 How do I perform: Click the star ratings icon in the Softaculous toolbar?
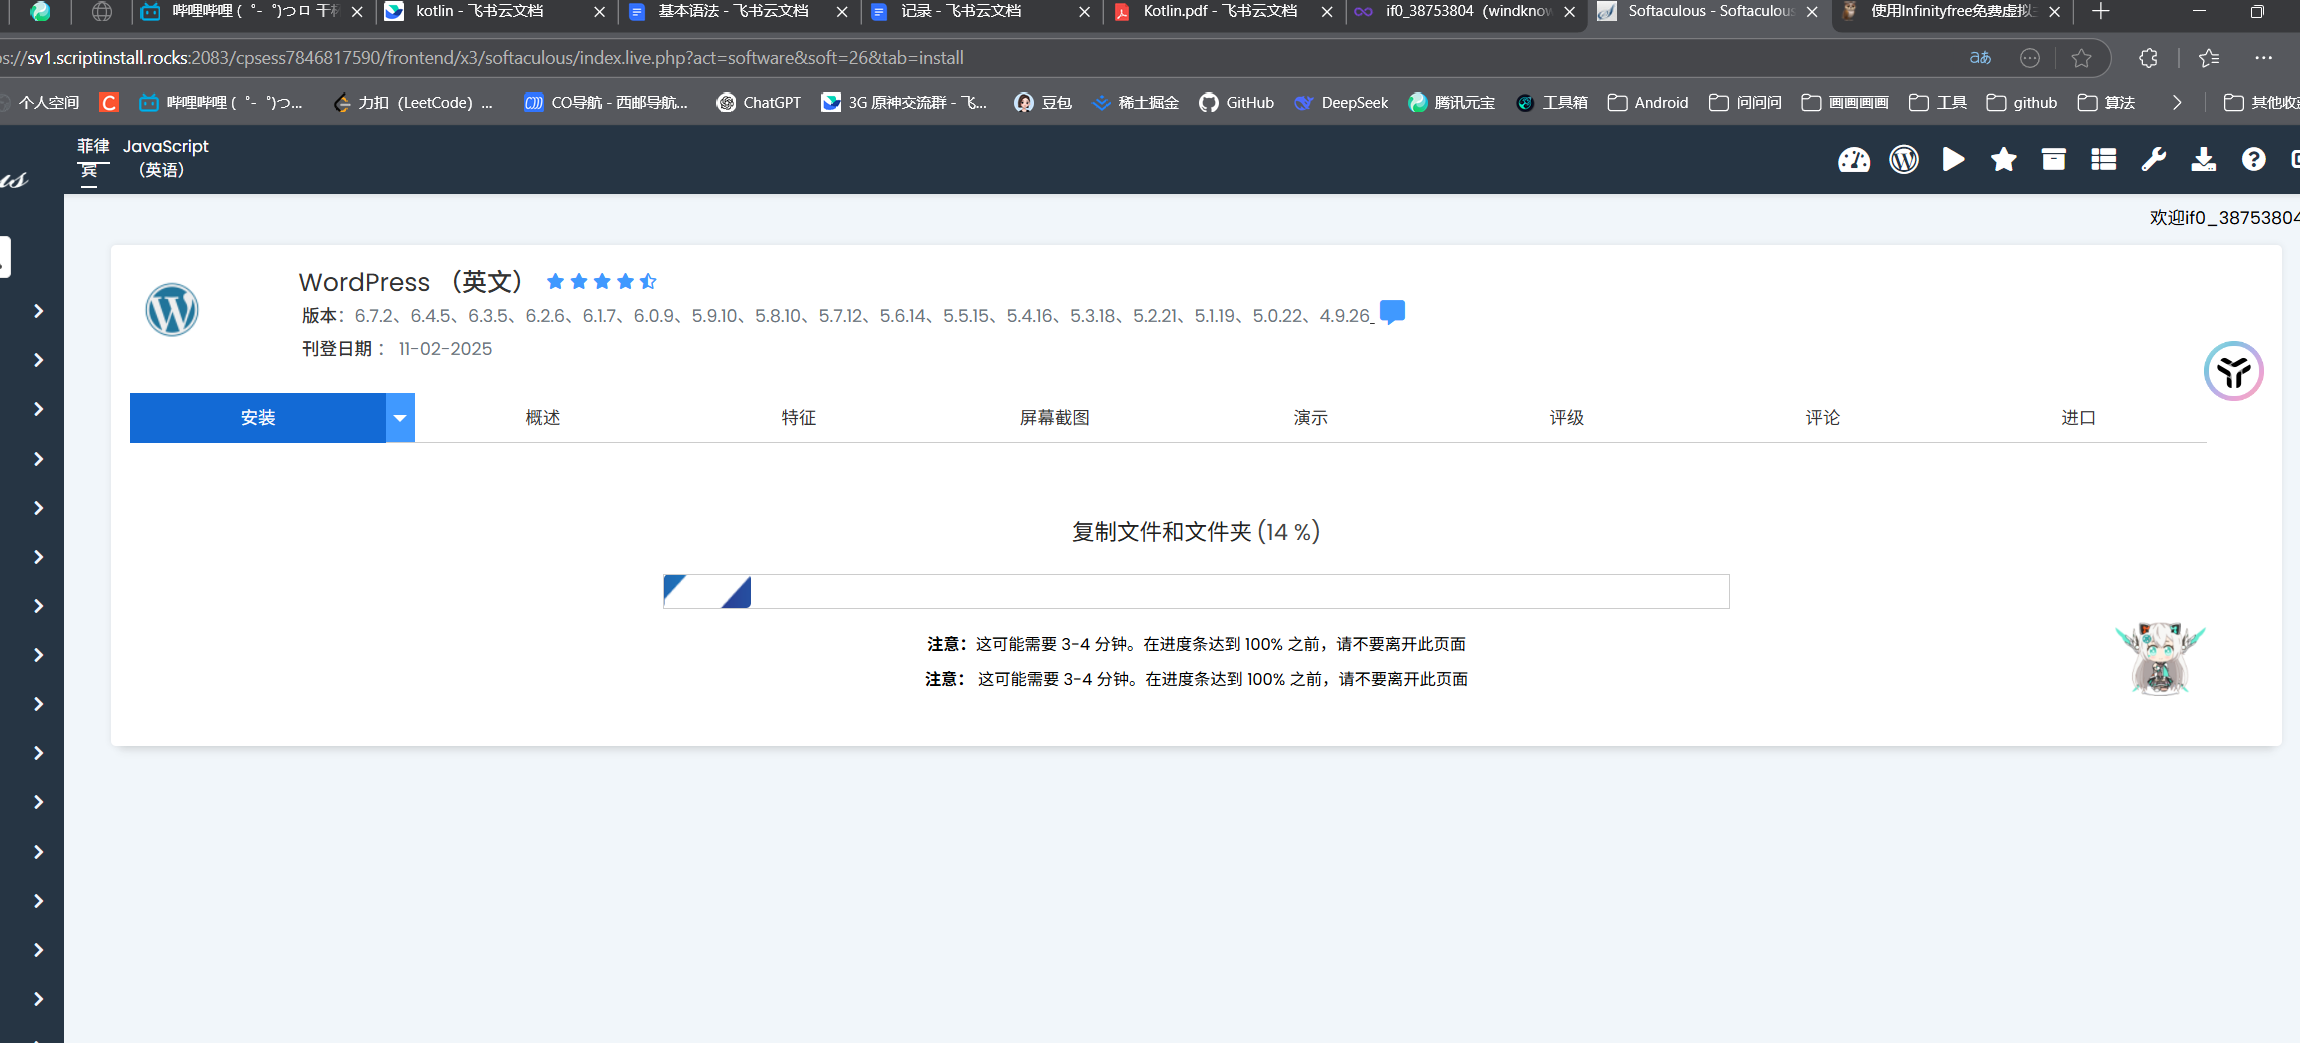(2003, 160)
